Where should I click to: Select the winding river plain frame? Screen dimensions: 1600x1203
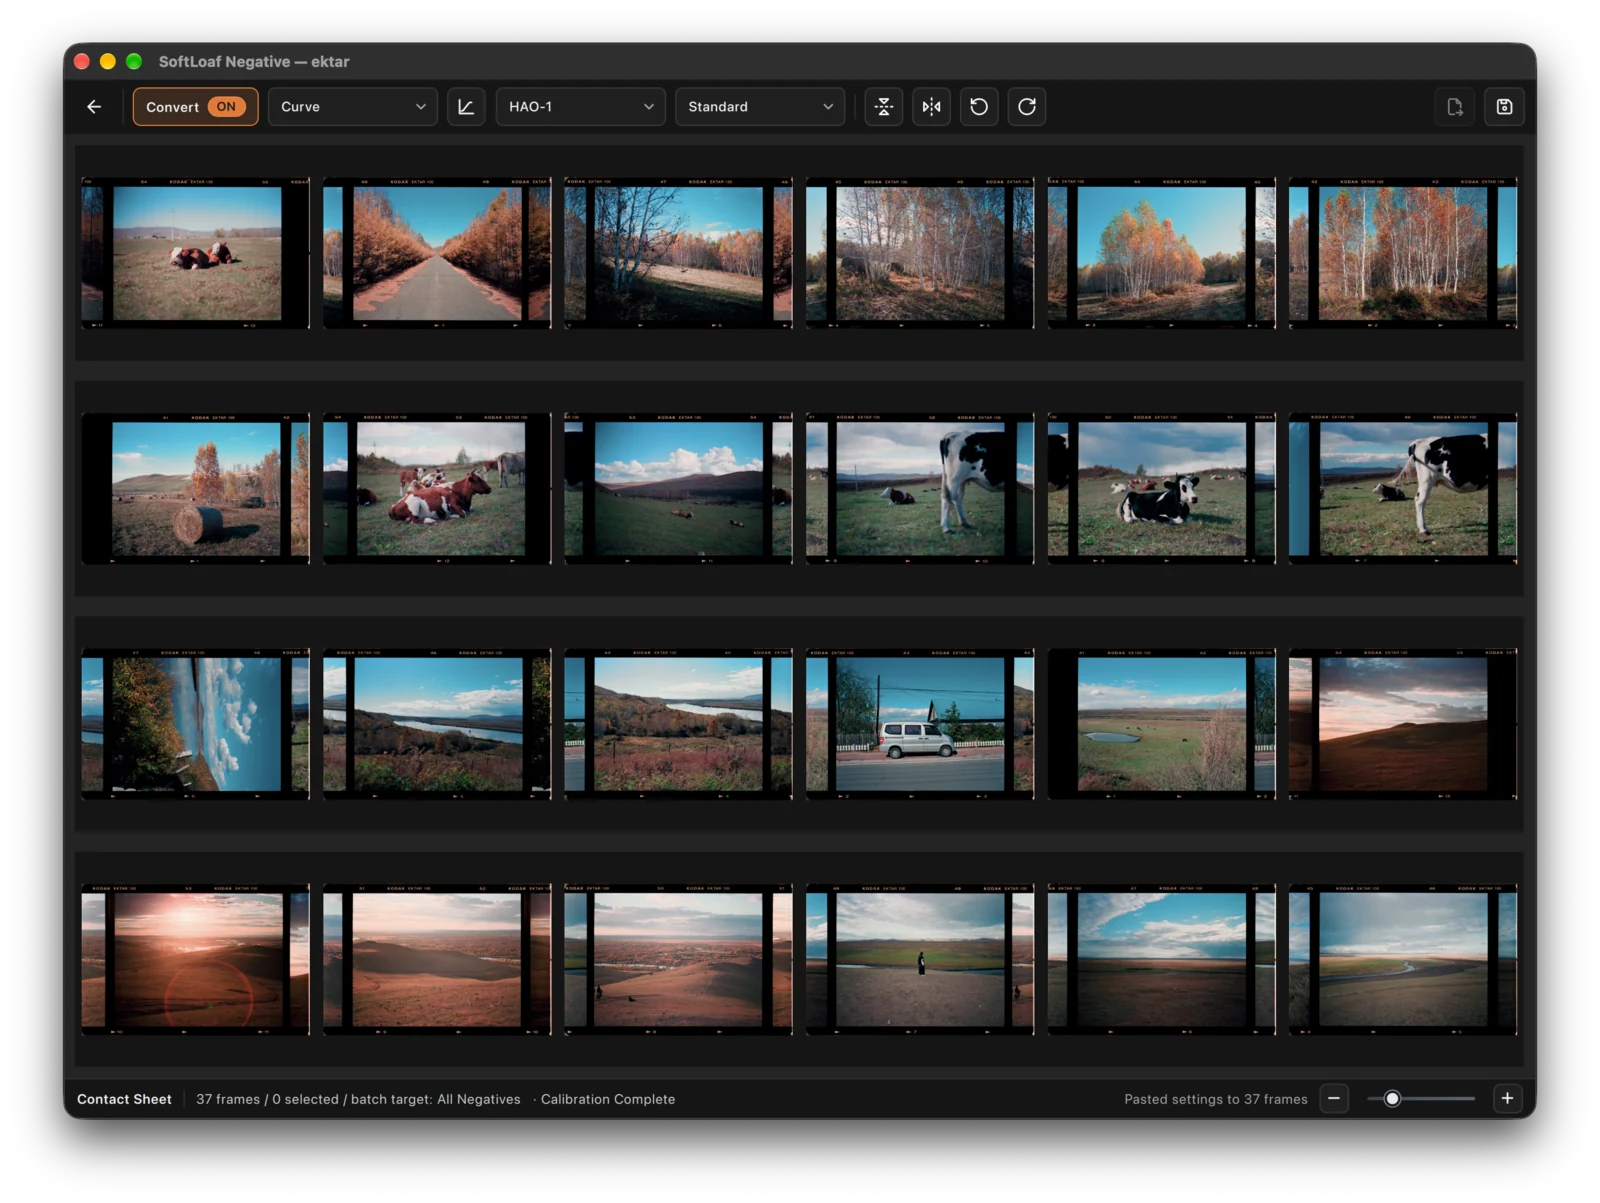[x=1403, y=959]
